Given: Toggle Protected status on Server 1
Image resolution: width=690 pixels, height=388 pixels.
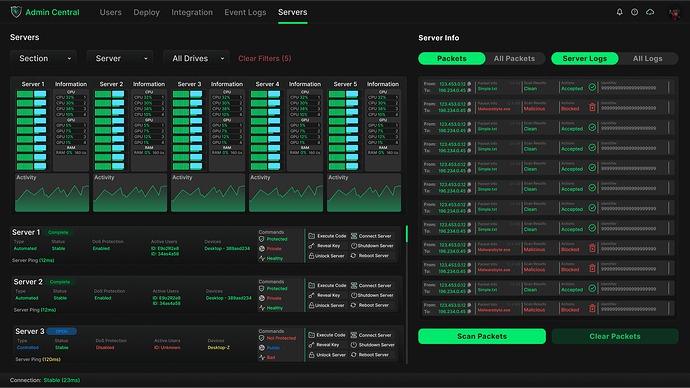Looking at the screenshot, I should pyautogui.click(x=273, y=239).
